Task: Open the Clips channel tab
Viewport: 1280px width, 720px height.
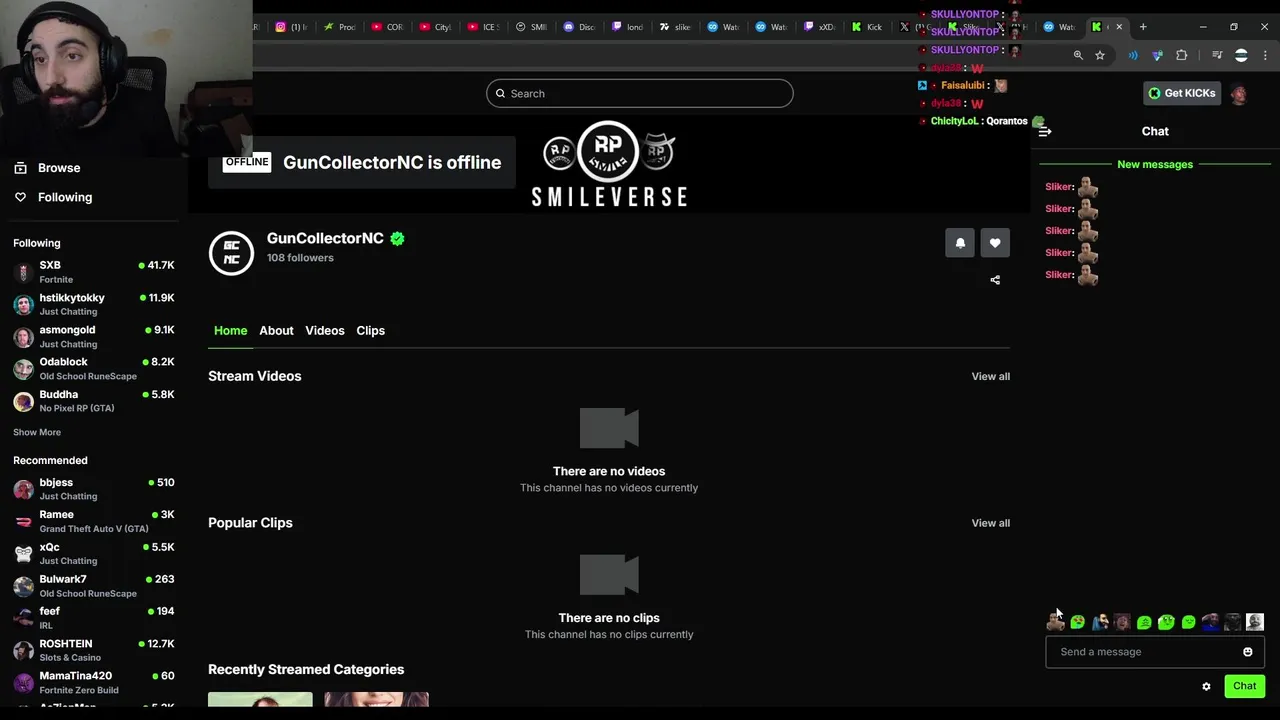Action: [370, 331]
